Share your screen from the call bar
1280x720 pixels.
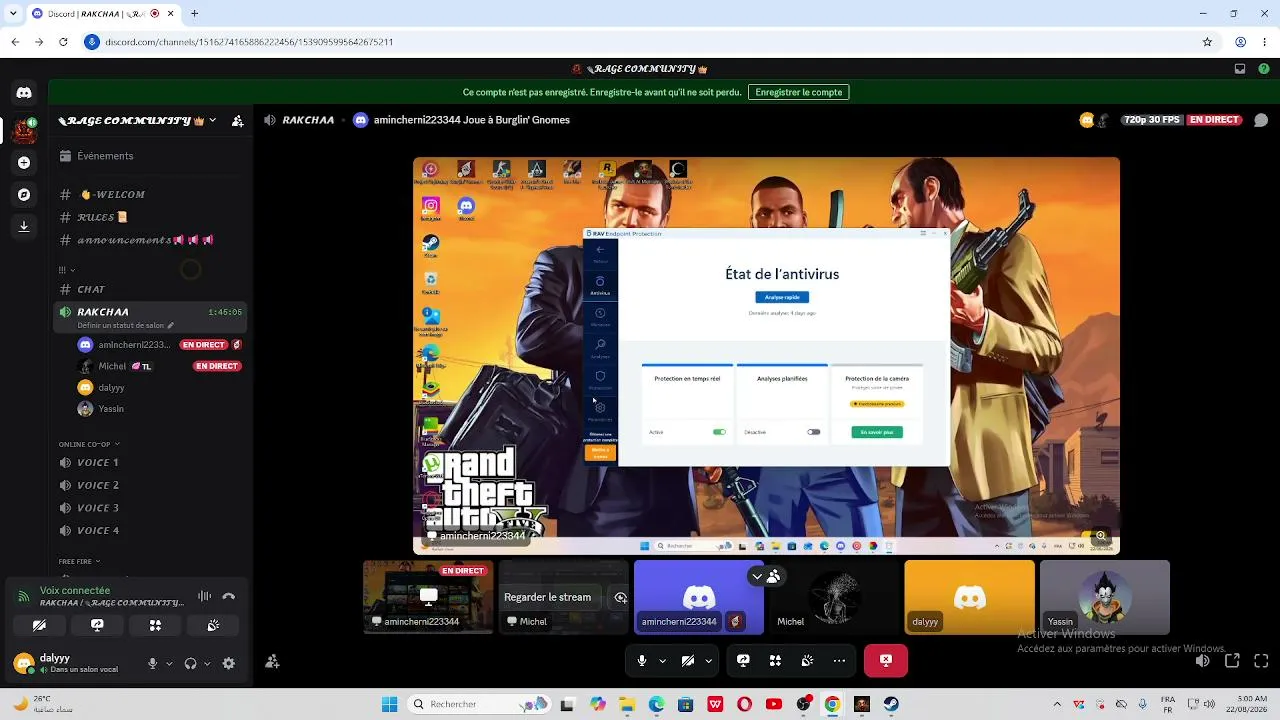point(743,661)
